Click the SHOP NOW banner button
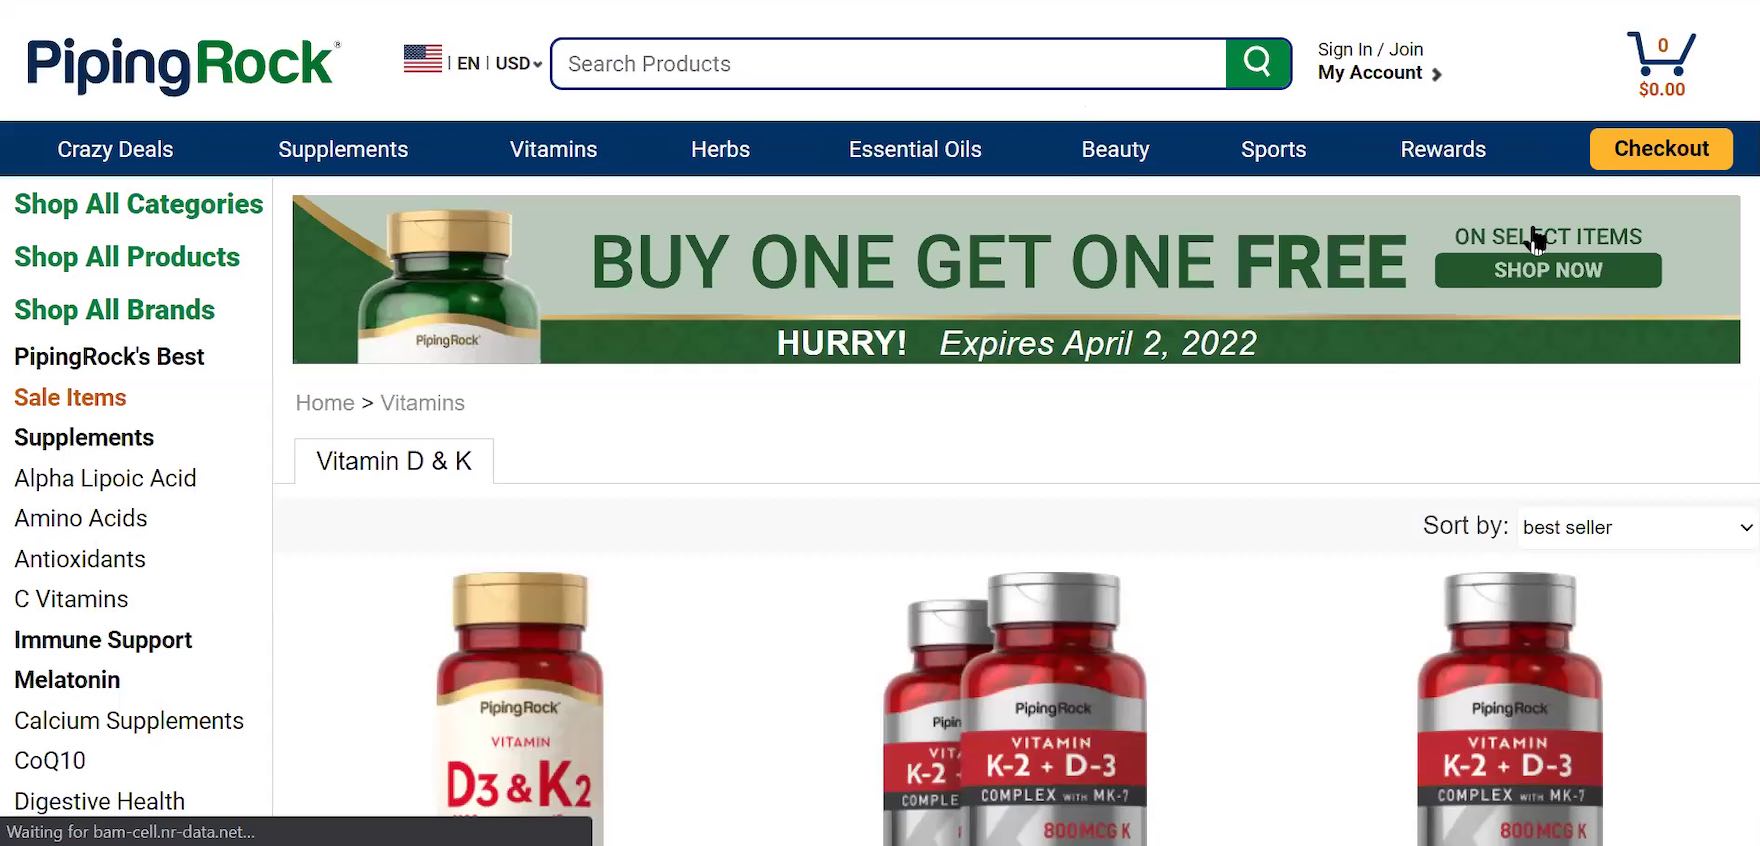1760x846 pixels. (1548, 270)
